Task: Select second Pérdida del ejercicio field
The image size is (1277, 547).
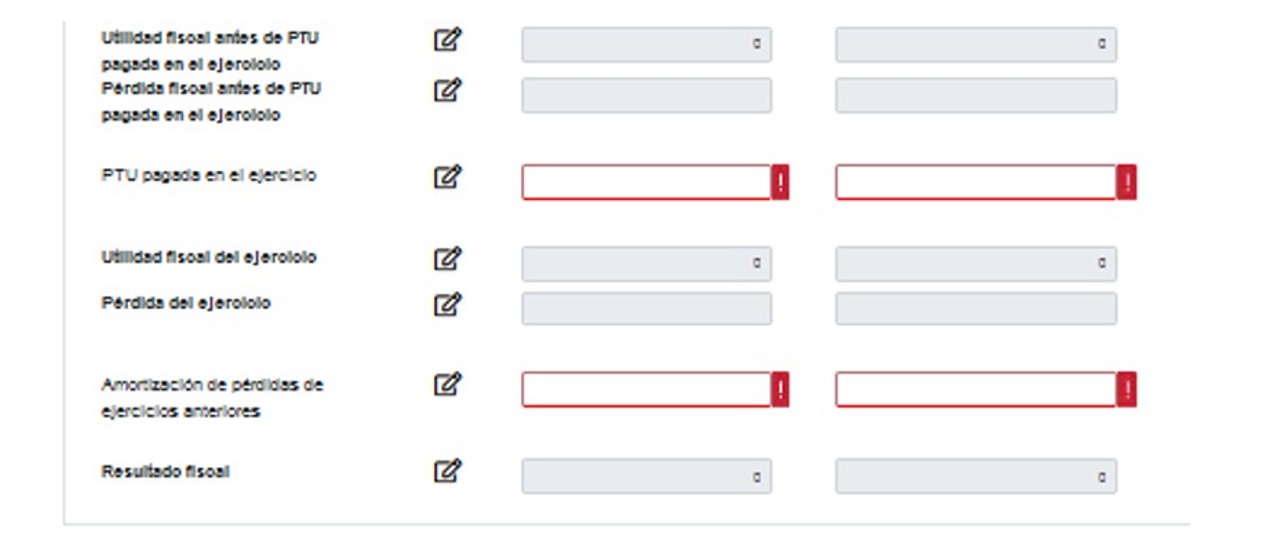Action: [x=975, y=309]
